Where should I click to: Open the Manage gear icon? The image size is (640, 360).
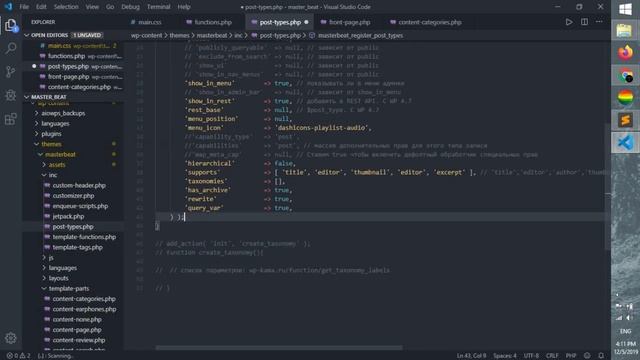[x=11, y=338]
